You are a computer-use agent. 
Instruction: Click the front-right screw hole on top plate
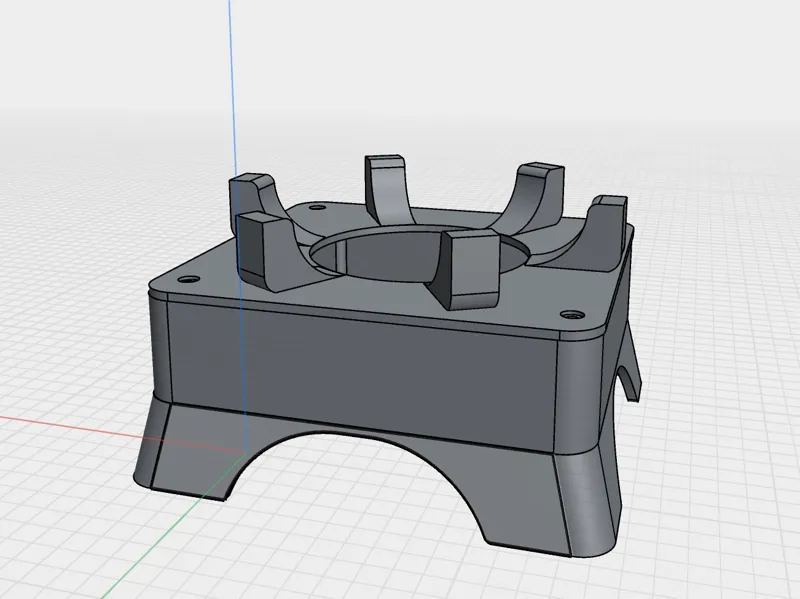click(x=572, y=315)
